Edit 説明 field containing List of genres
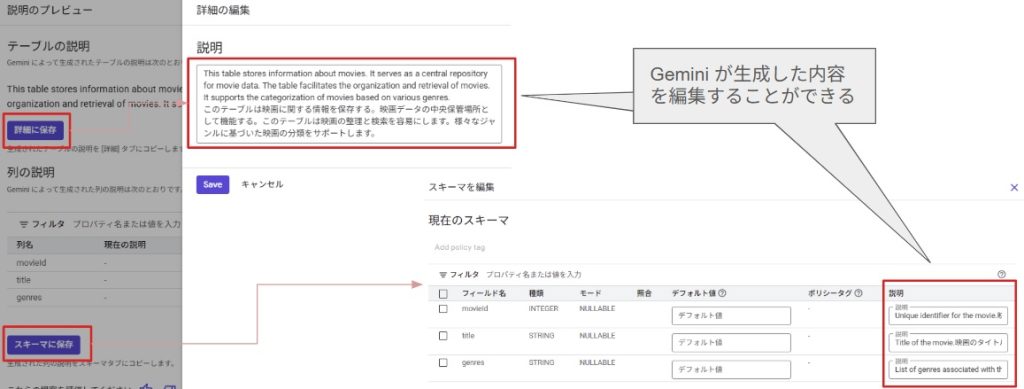The width and height of the screenshot is (1024, 389). pyautogui.click(x=948, y=369)
